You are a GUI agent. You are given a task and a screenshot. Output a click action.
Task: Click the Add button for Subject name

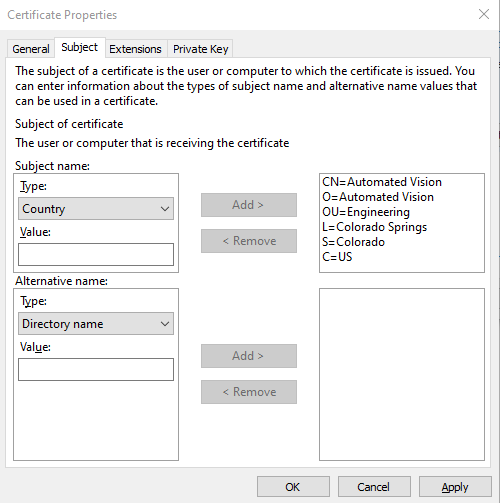tap(249, 205)
